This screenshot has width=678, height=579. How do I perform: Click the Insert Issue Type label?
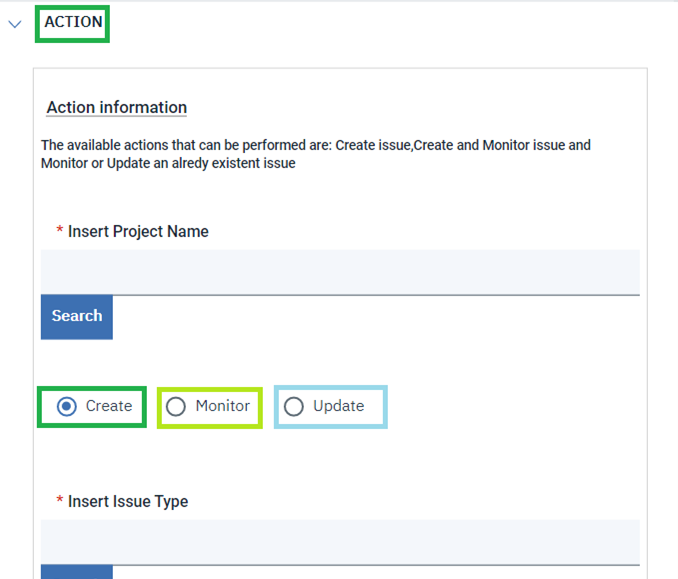coord(128,501)
